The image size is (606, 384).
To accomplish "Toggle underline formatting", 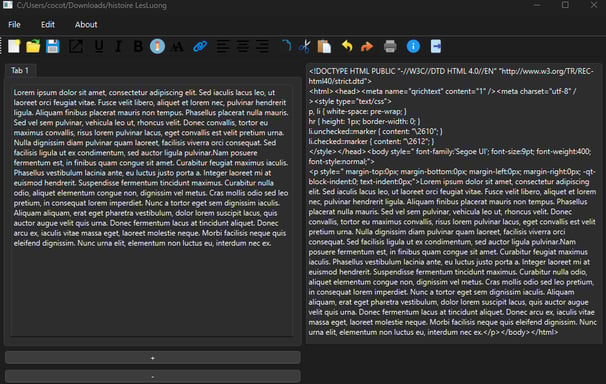I will pos(99,46).
